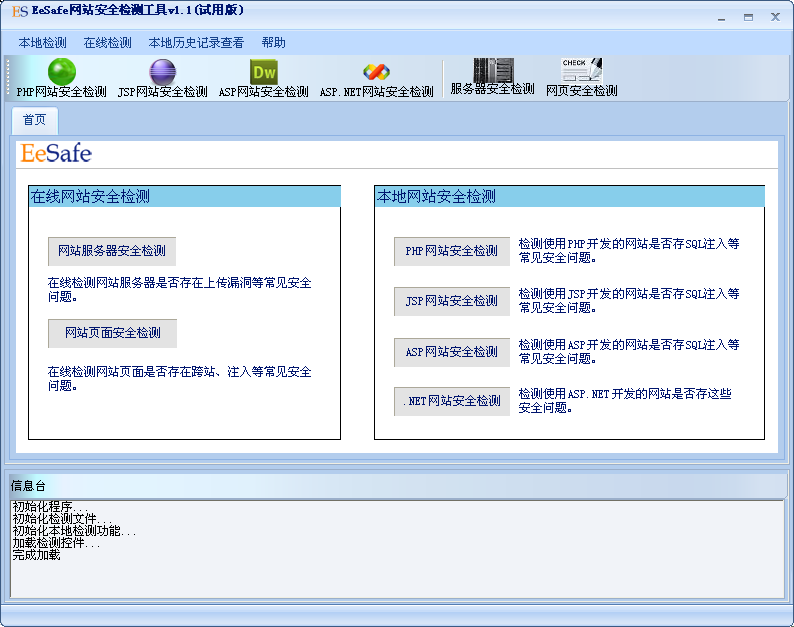Screen dimensions: 794x627
Task: Click the log line 加载检测控件...
Action: point(56,543)
